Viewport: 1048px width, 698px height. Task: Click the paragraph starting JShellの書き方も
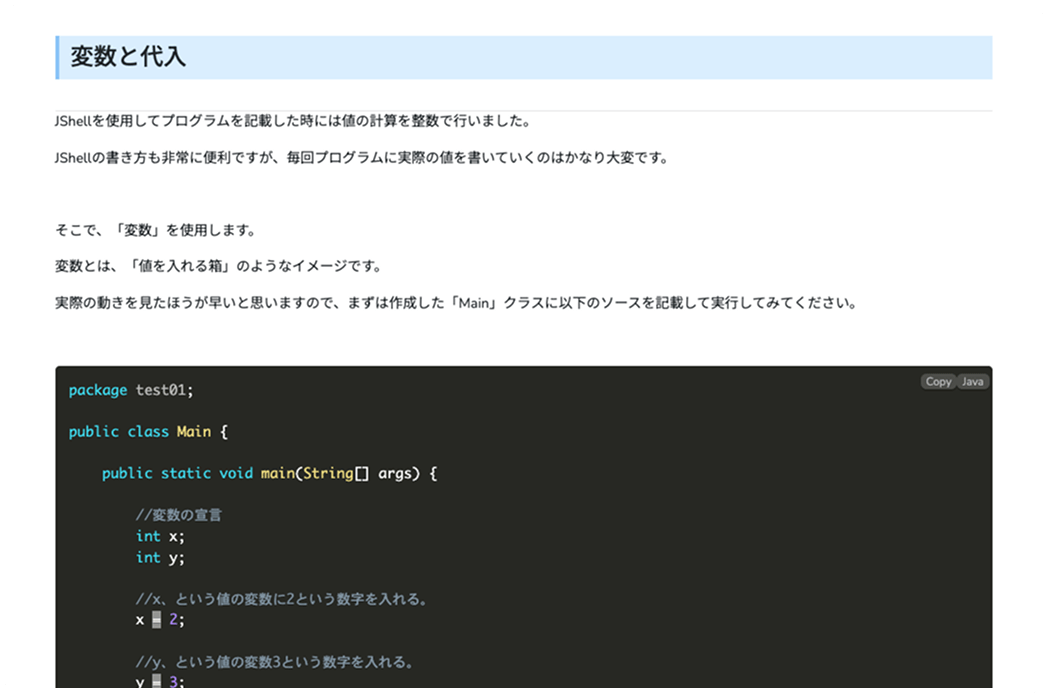361,158
